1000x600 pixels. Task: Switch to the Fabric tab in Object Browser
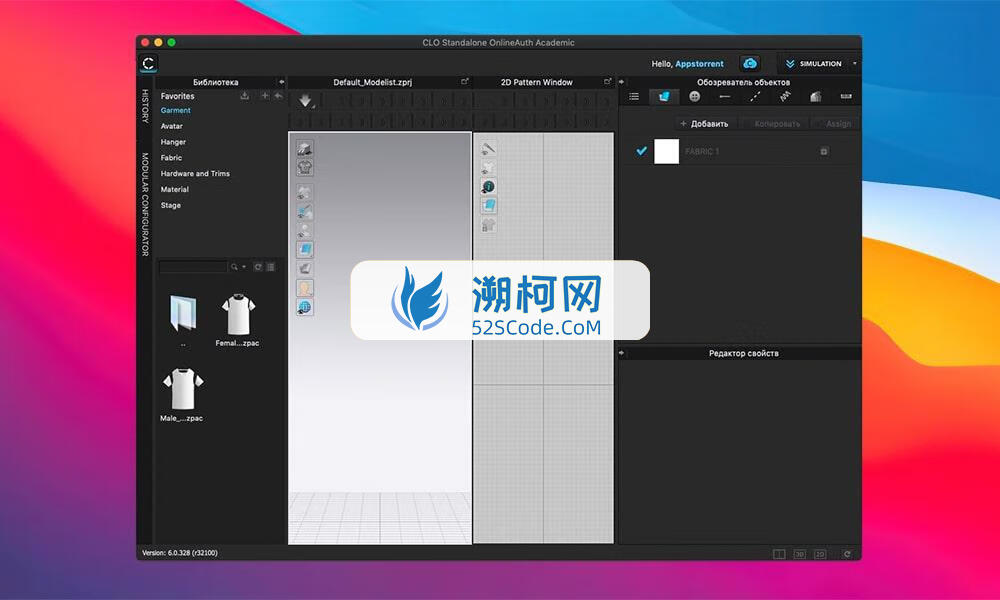(x=664, y=96)
